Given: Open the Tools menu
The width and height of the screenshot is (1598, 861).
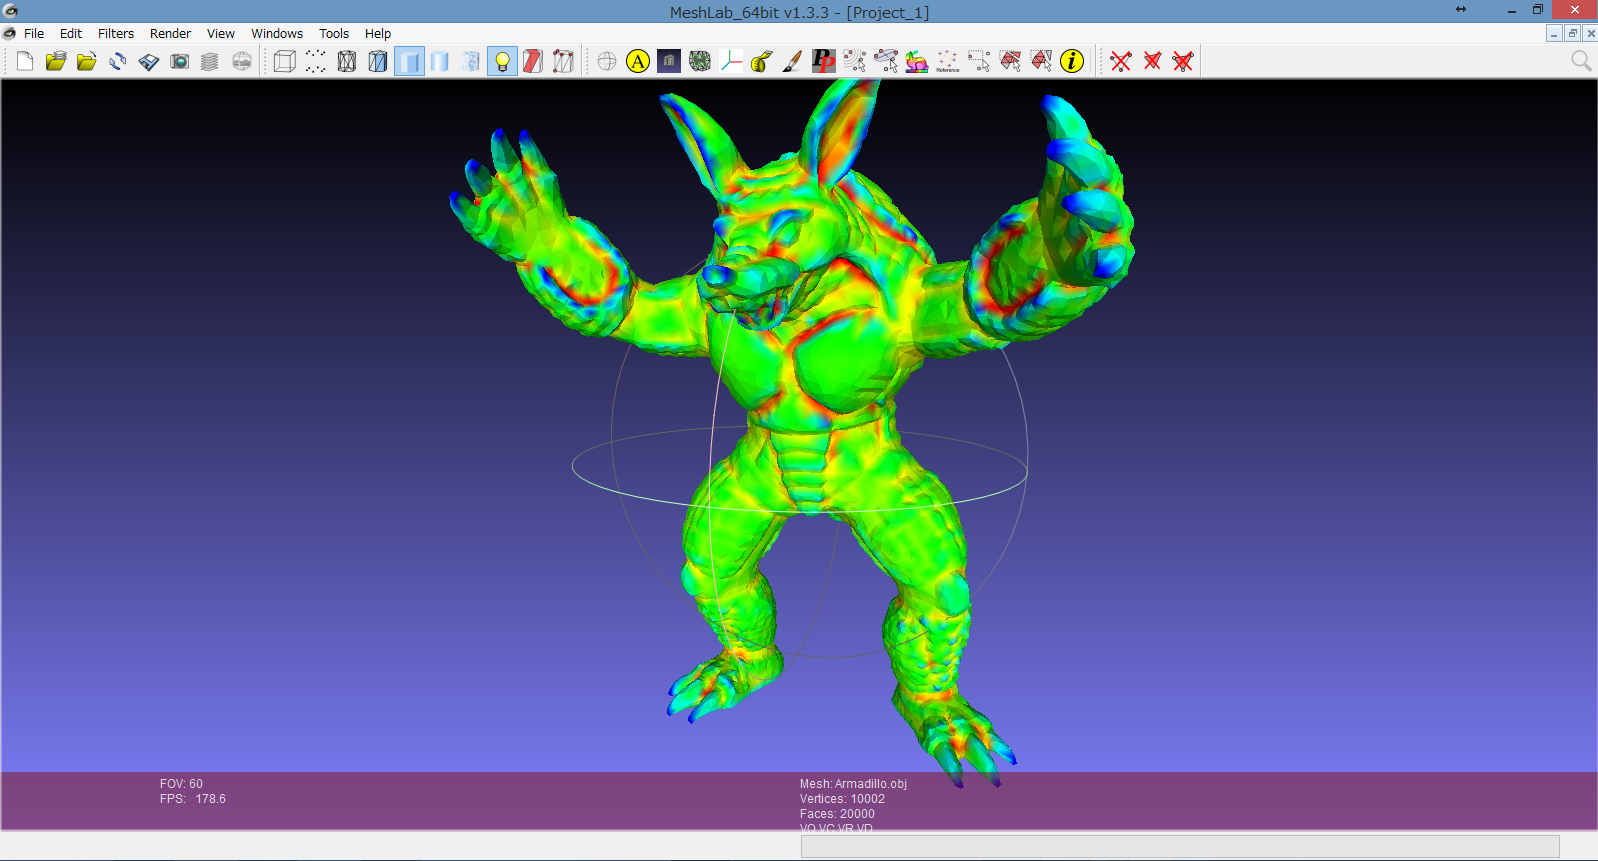Looking at the screenshot, I should click(334, 33).
